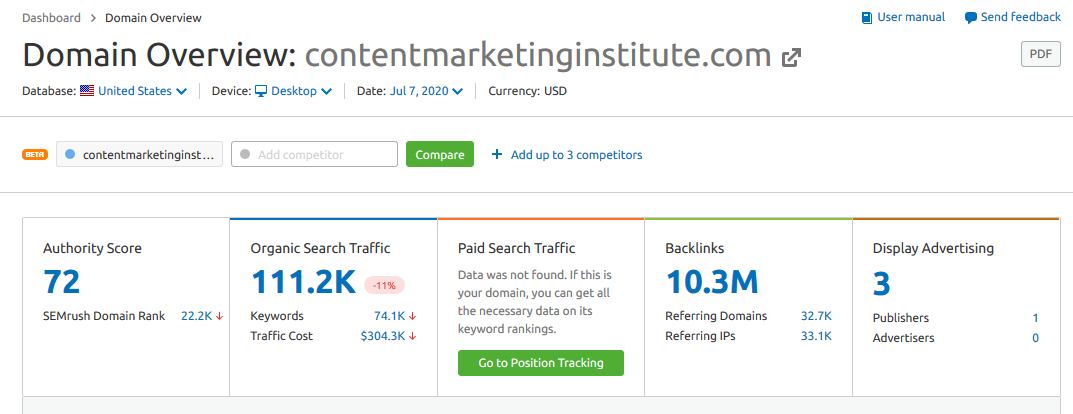Screen dimensions: 1073x414
Task: Click the United States flag icon
Action: point(87,91)
